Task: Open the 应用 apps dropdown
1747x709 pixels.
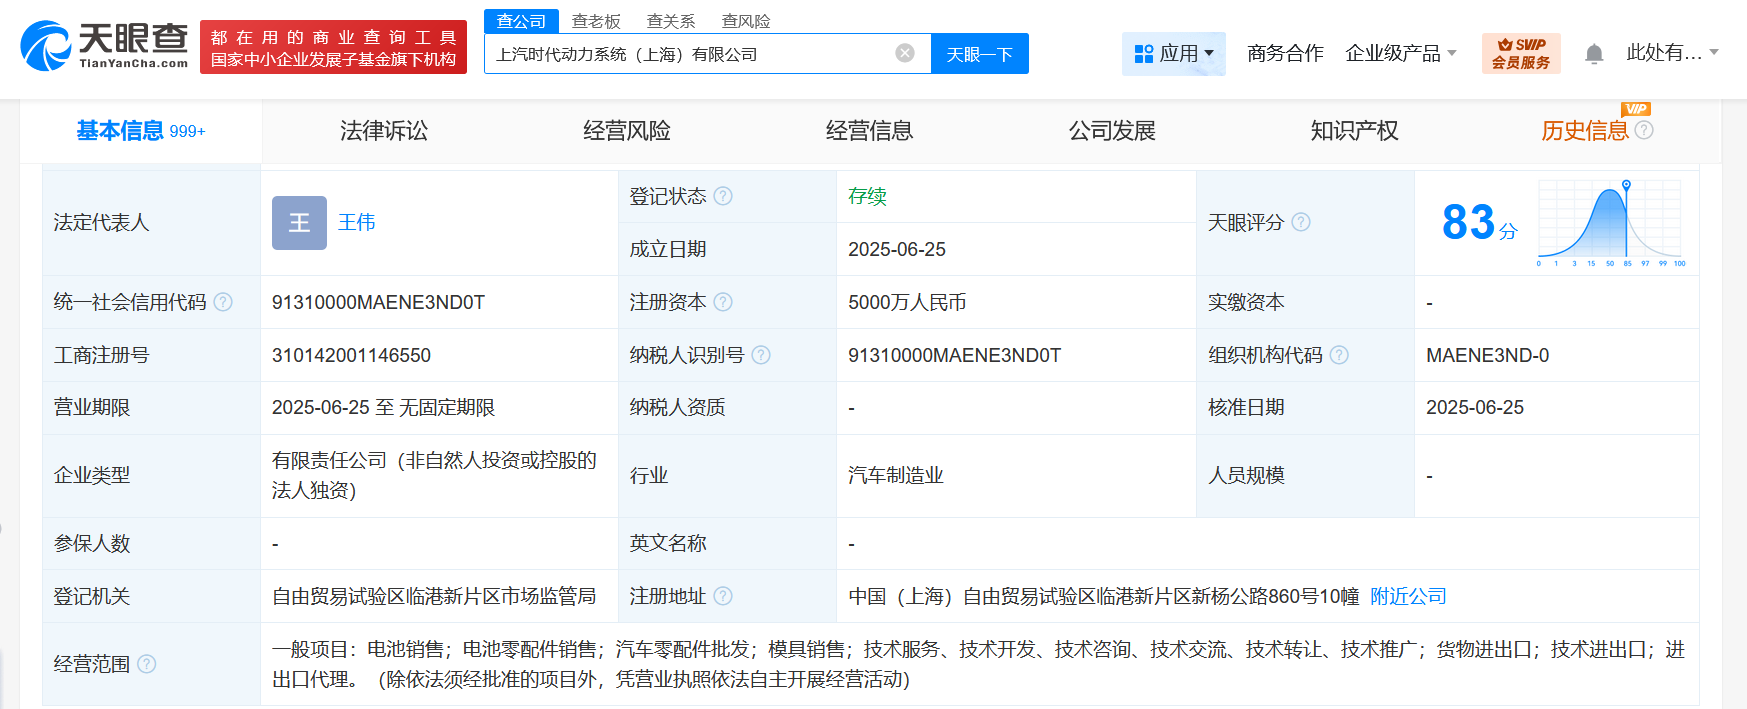Action: [x=1174, y=53]
